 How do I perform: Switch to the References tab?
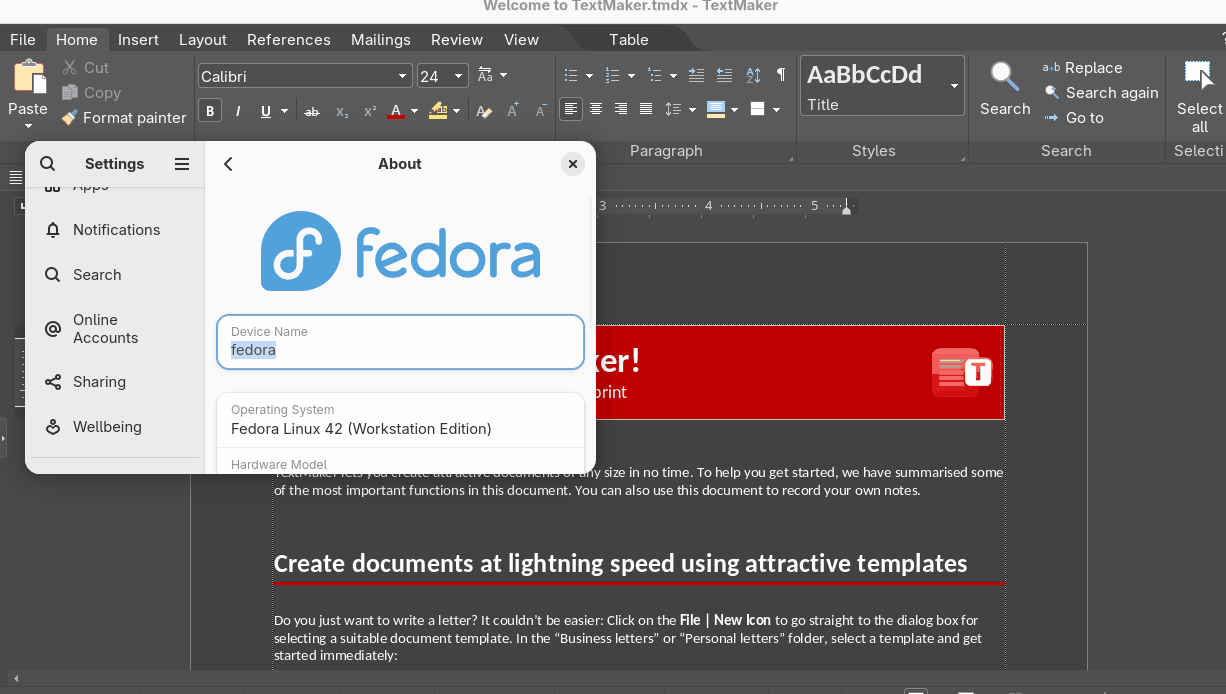288,40
